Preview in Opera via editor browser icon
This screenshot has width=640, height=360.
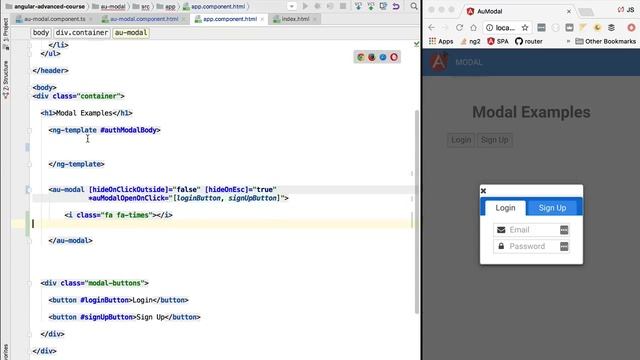tap(394, 57)
